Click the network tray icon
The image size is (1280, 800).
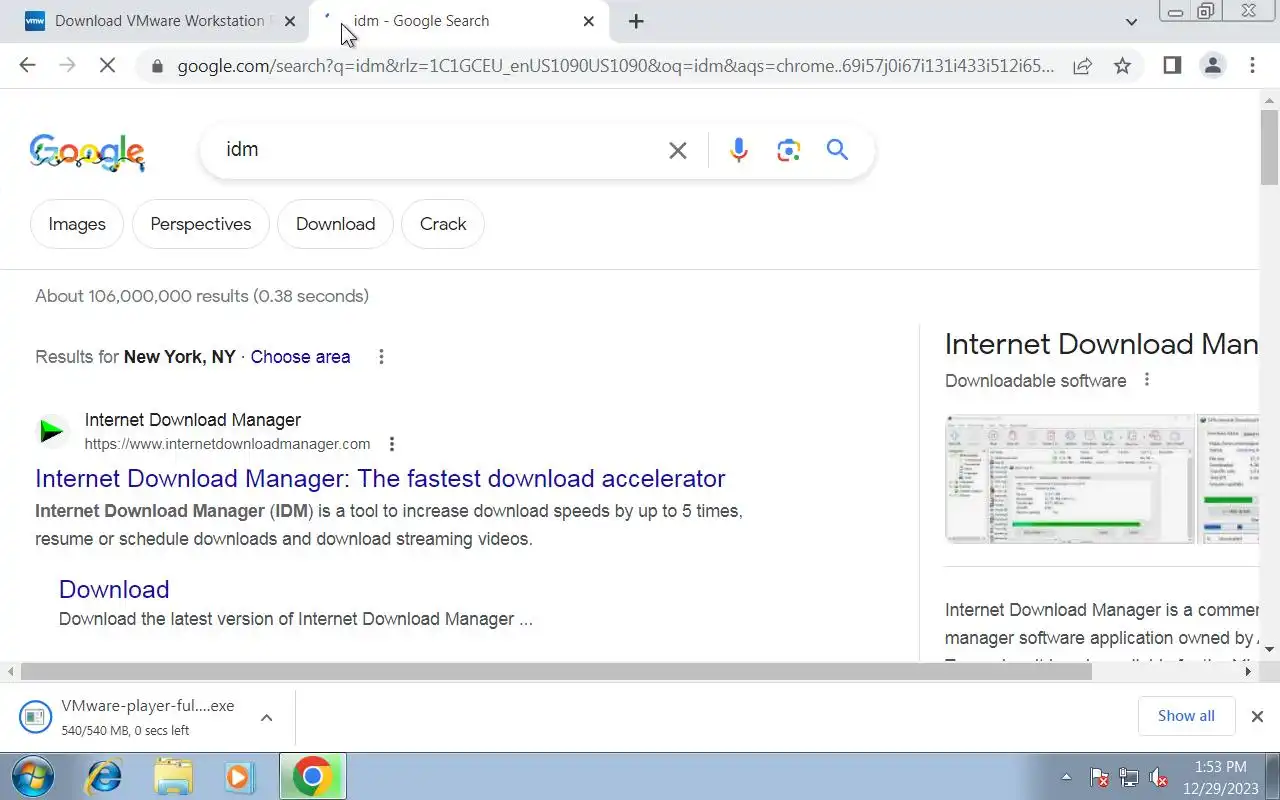point(1128,777)
